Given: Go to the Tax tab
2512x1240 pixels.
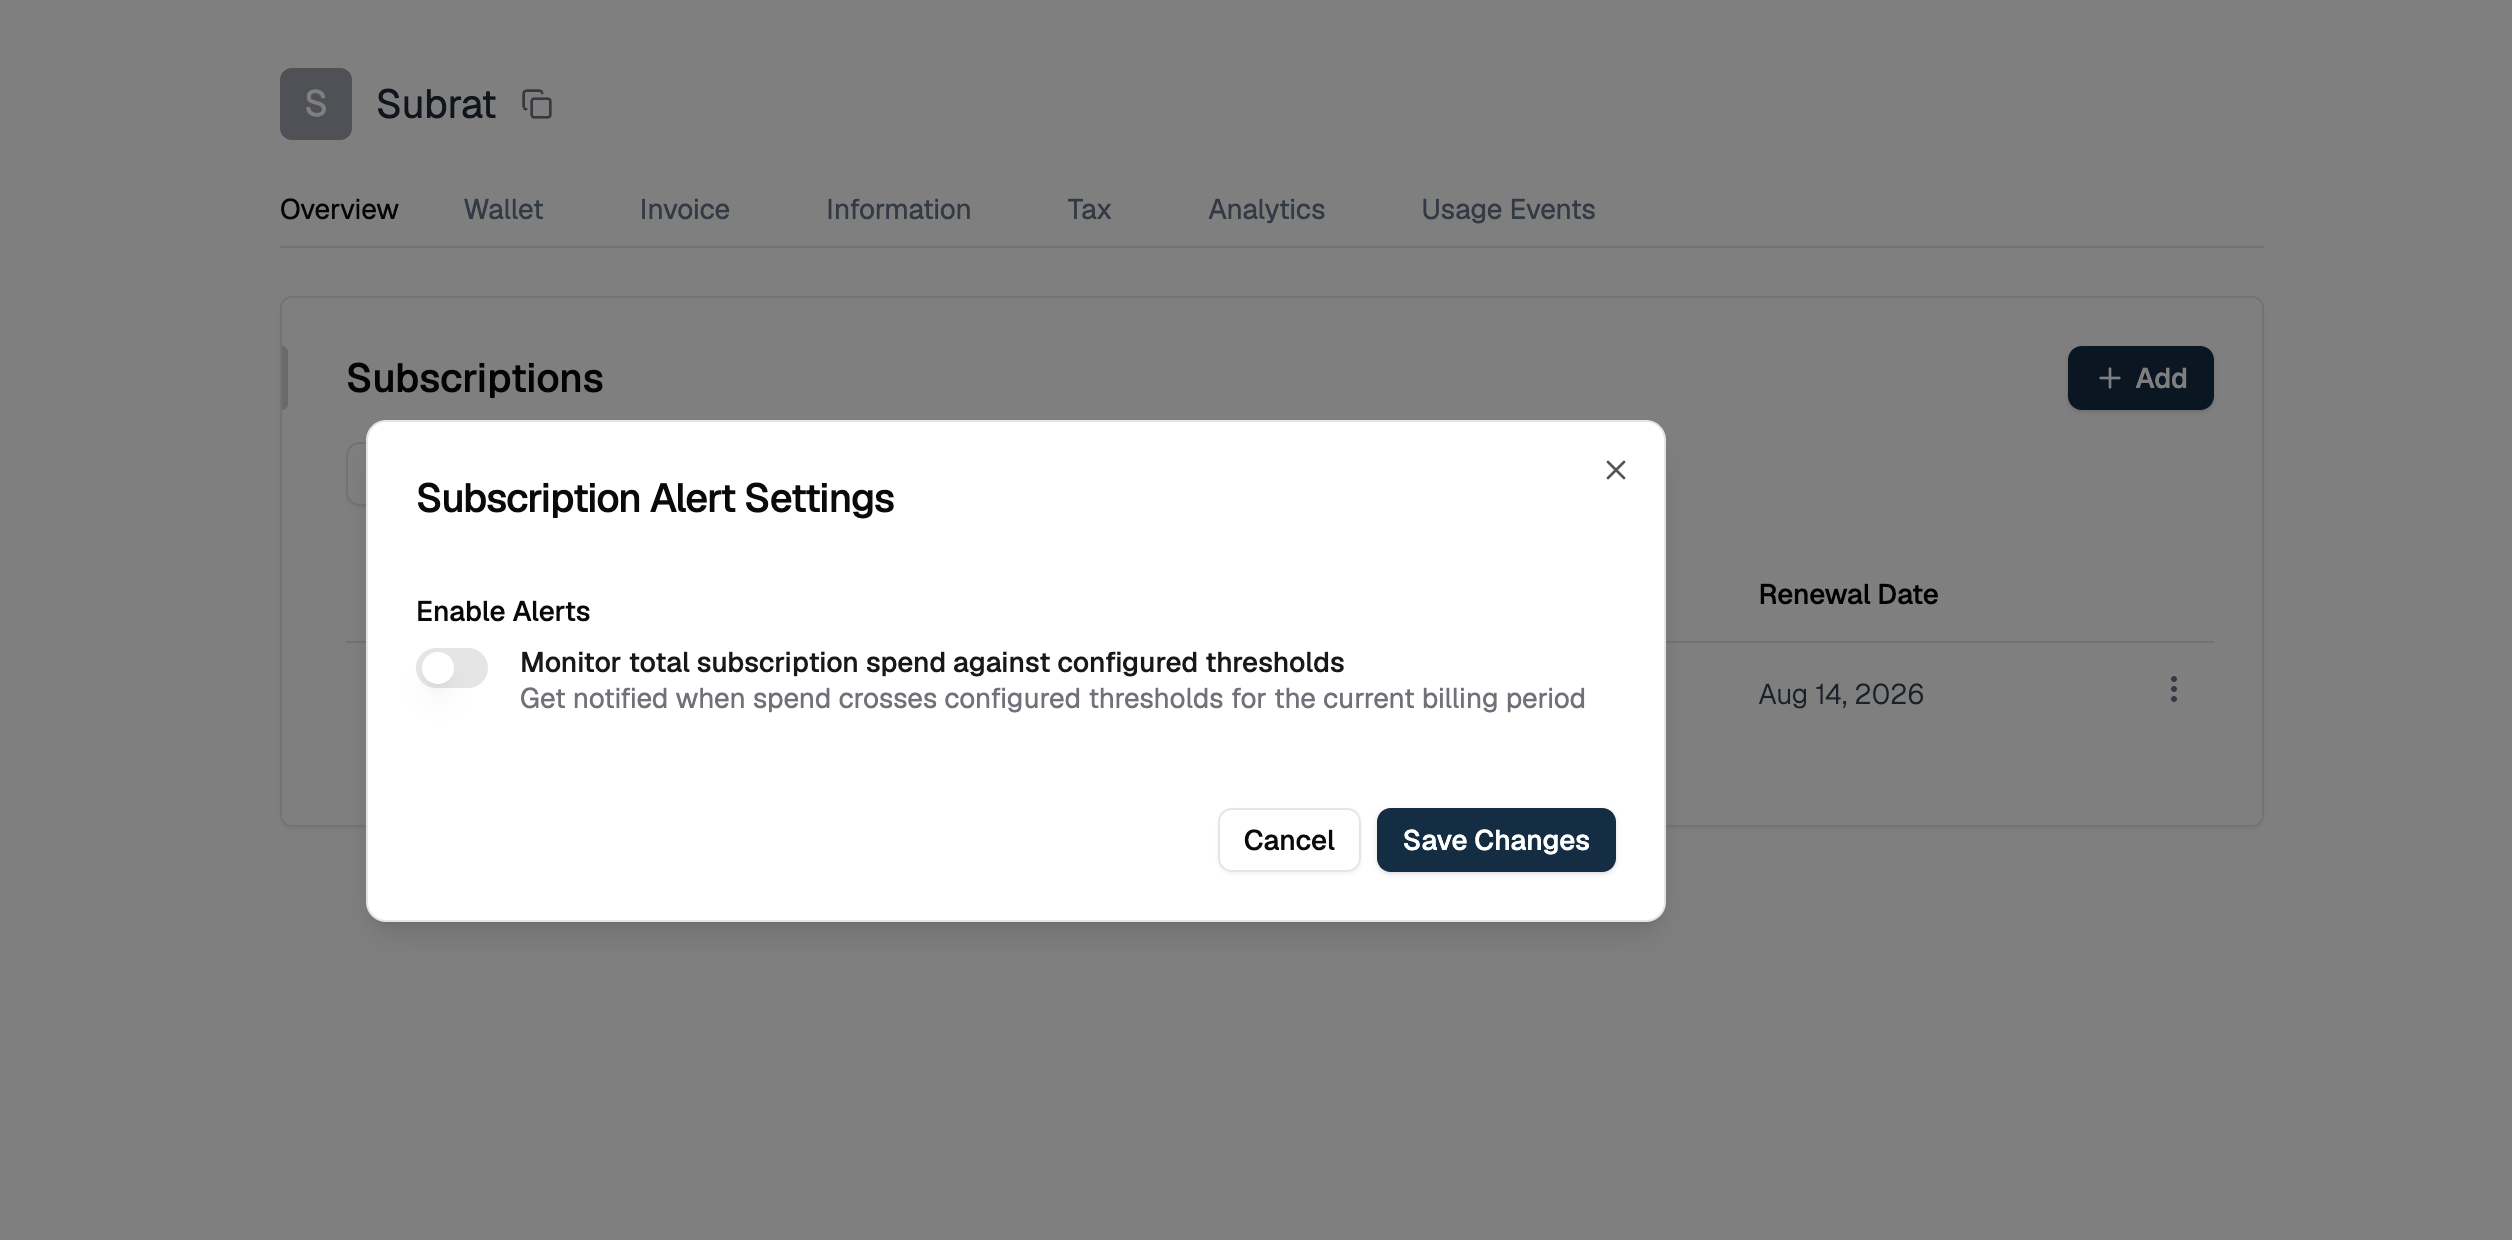Looking at the screenshot, I should [x=1089, y=209].
